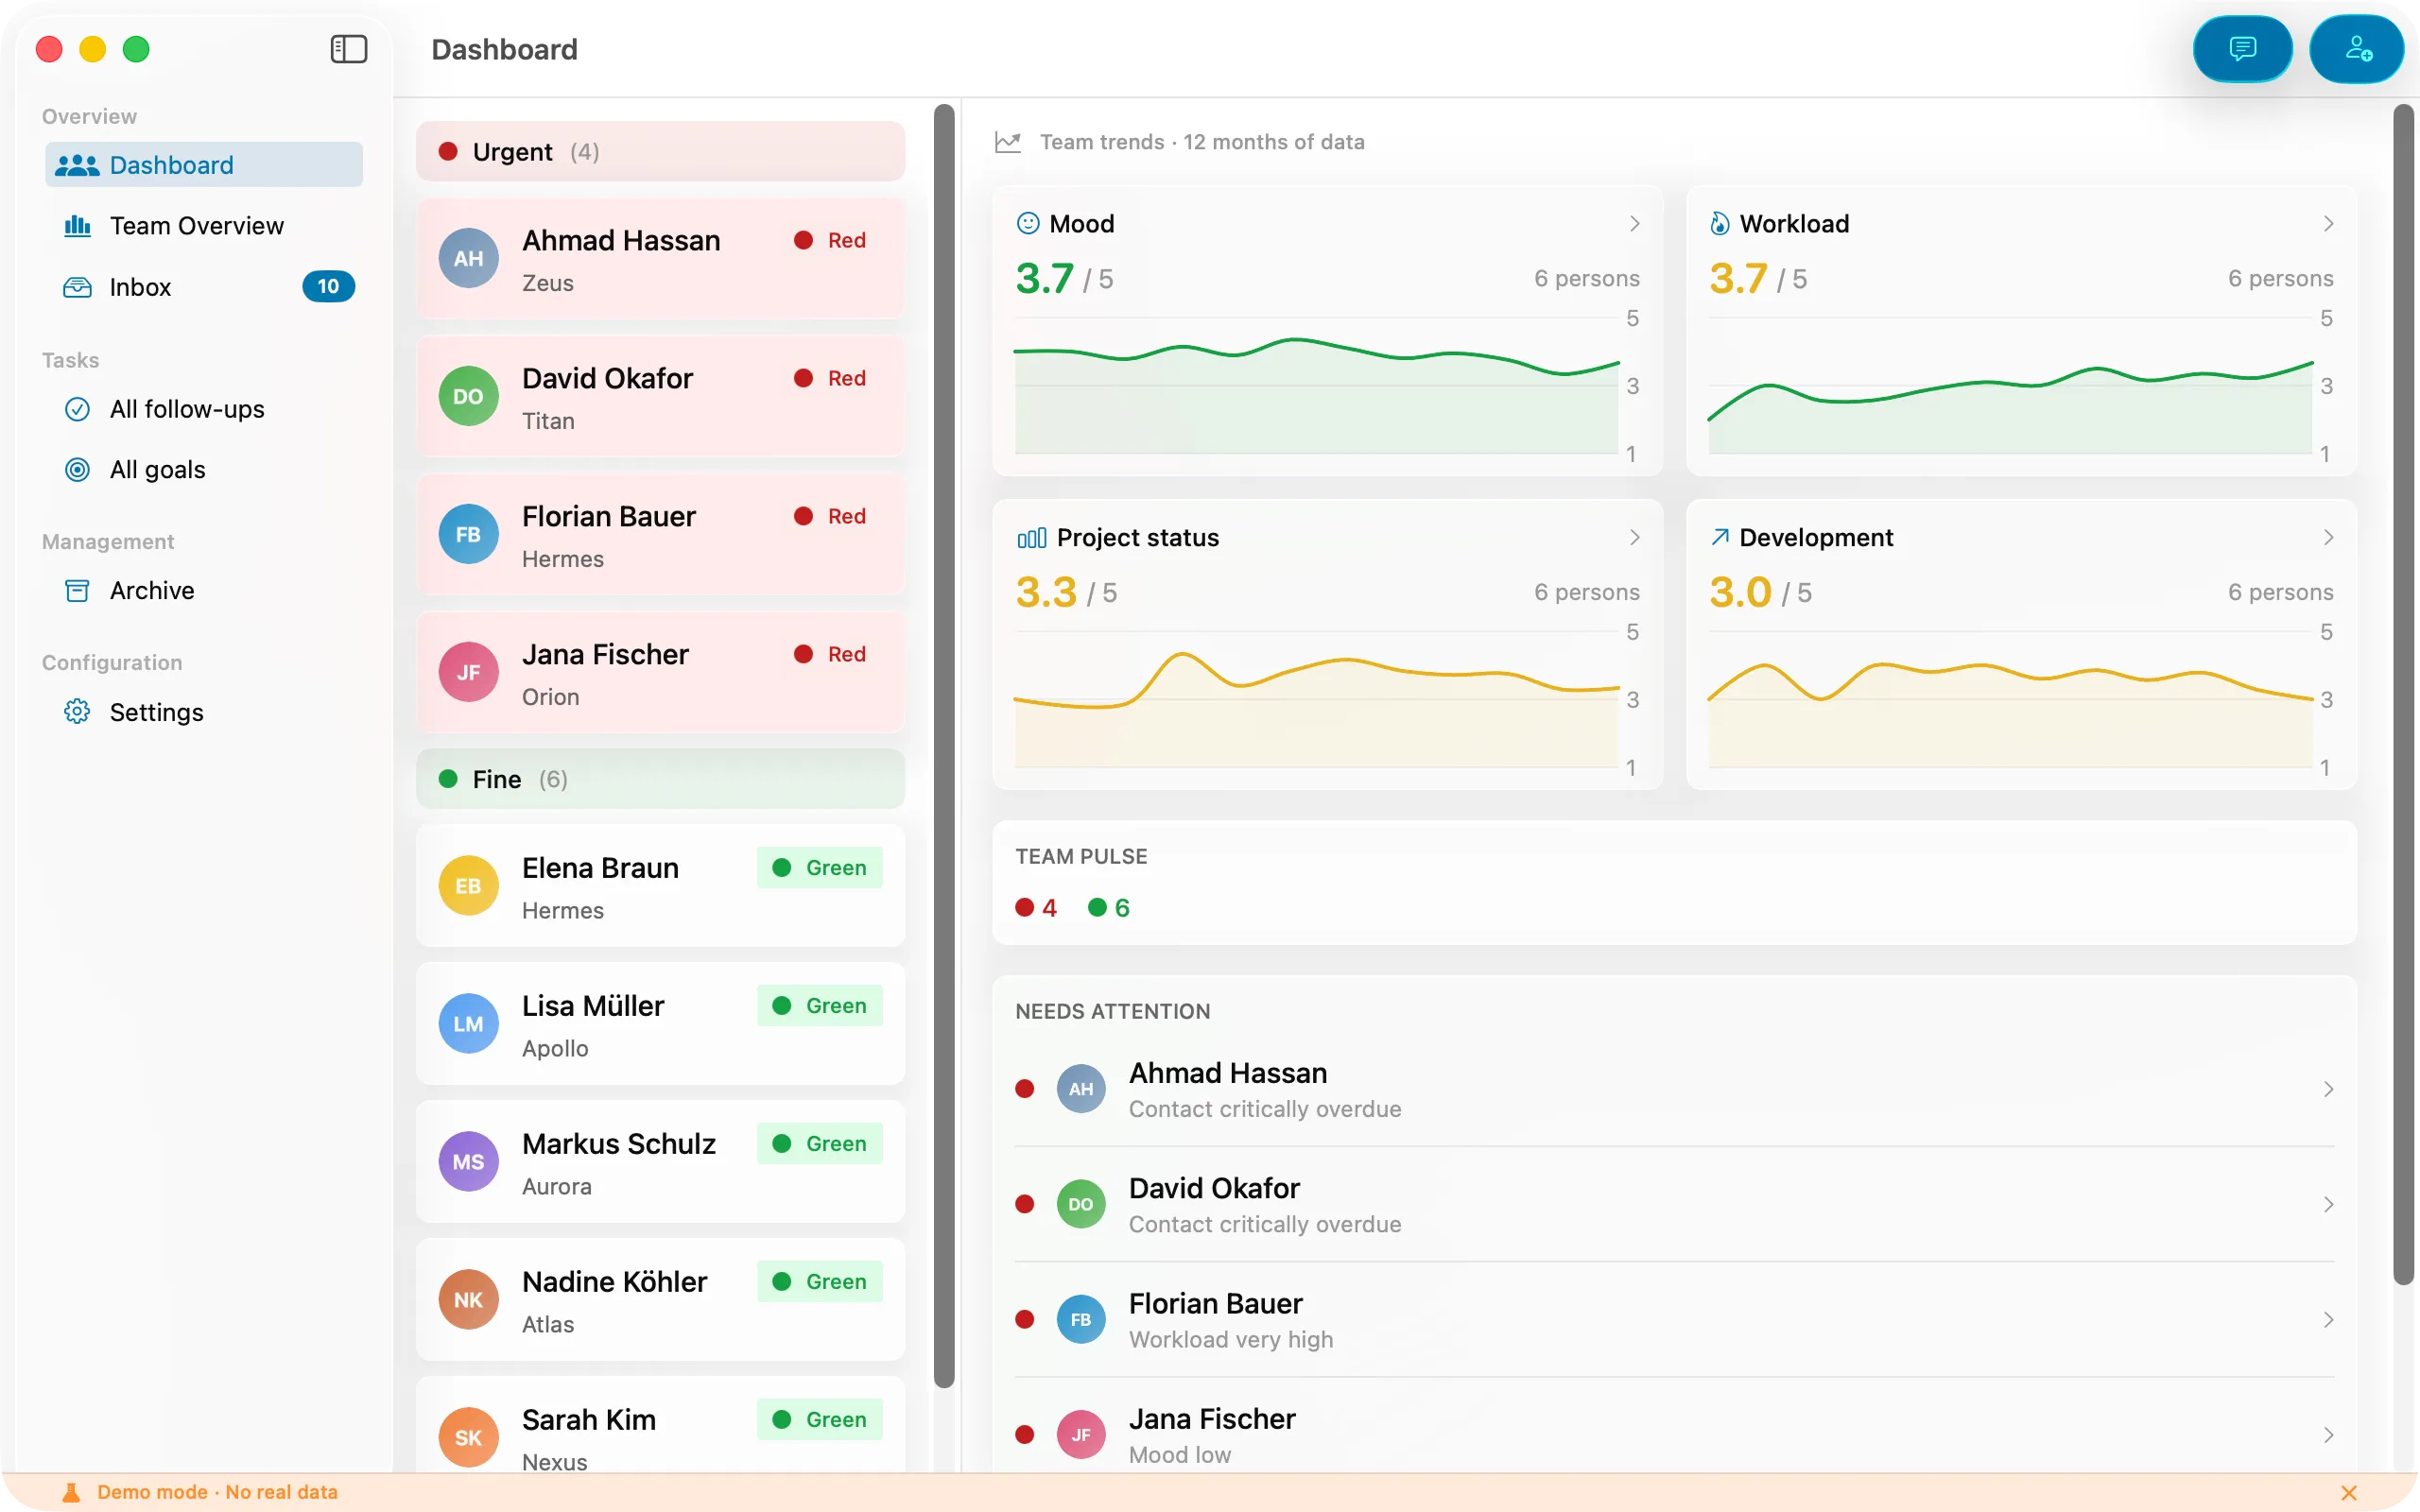Click the Development arrow icon

click(1720, 537)
